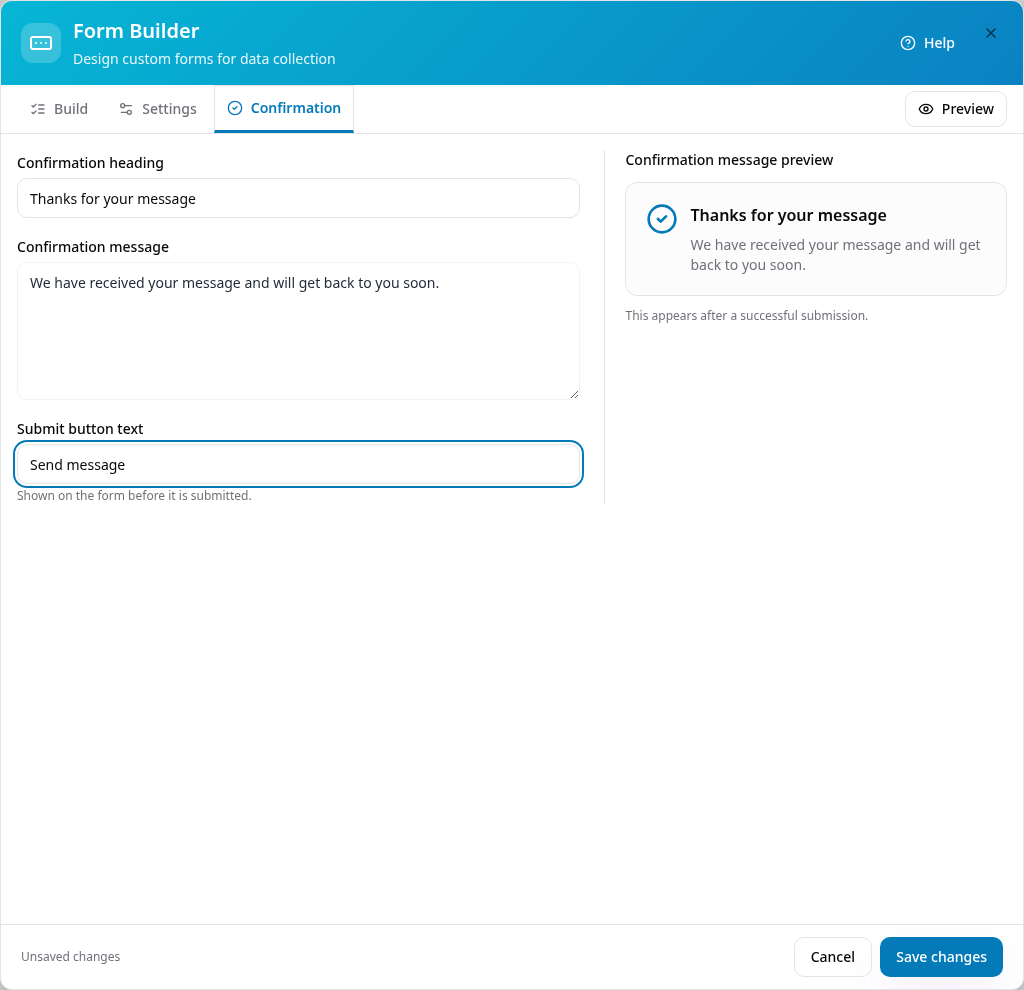
Task: Cancel the form edits
Action: click(x=833, y=957)
